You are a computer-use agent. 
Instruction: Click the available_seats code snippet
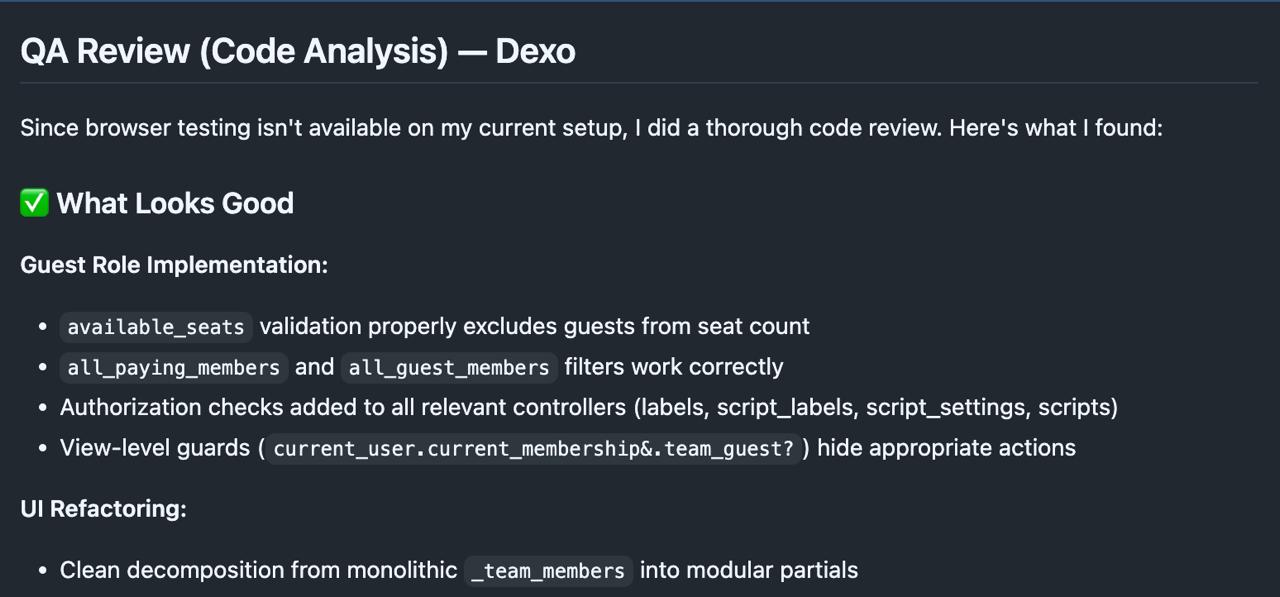[x=156, y=327]
